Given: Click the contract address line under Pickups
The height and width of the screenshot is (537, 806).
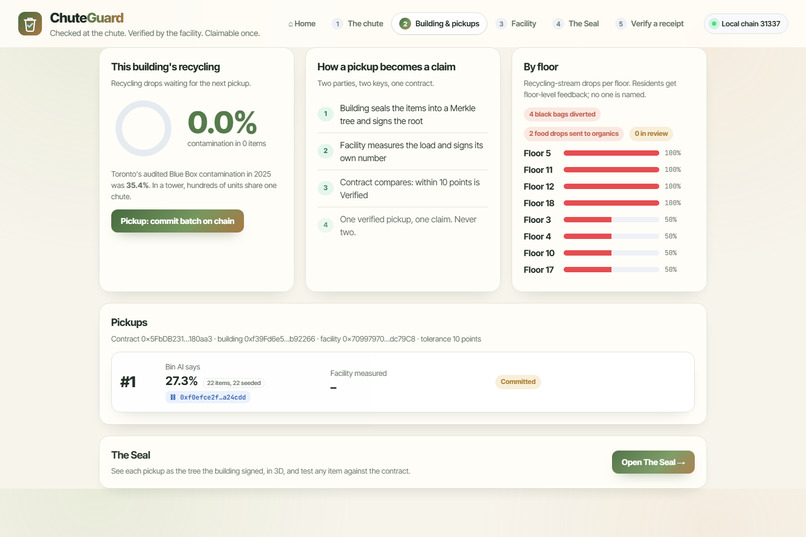Looking at the screenshot, I should click(x=296, y=339).
